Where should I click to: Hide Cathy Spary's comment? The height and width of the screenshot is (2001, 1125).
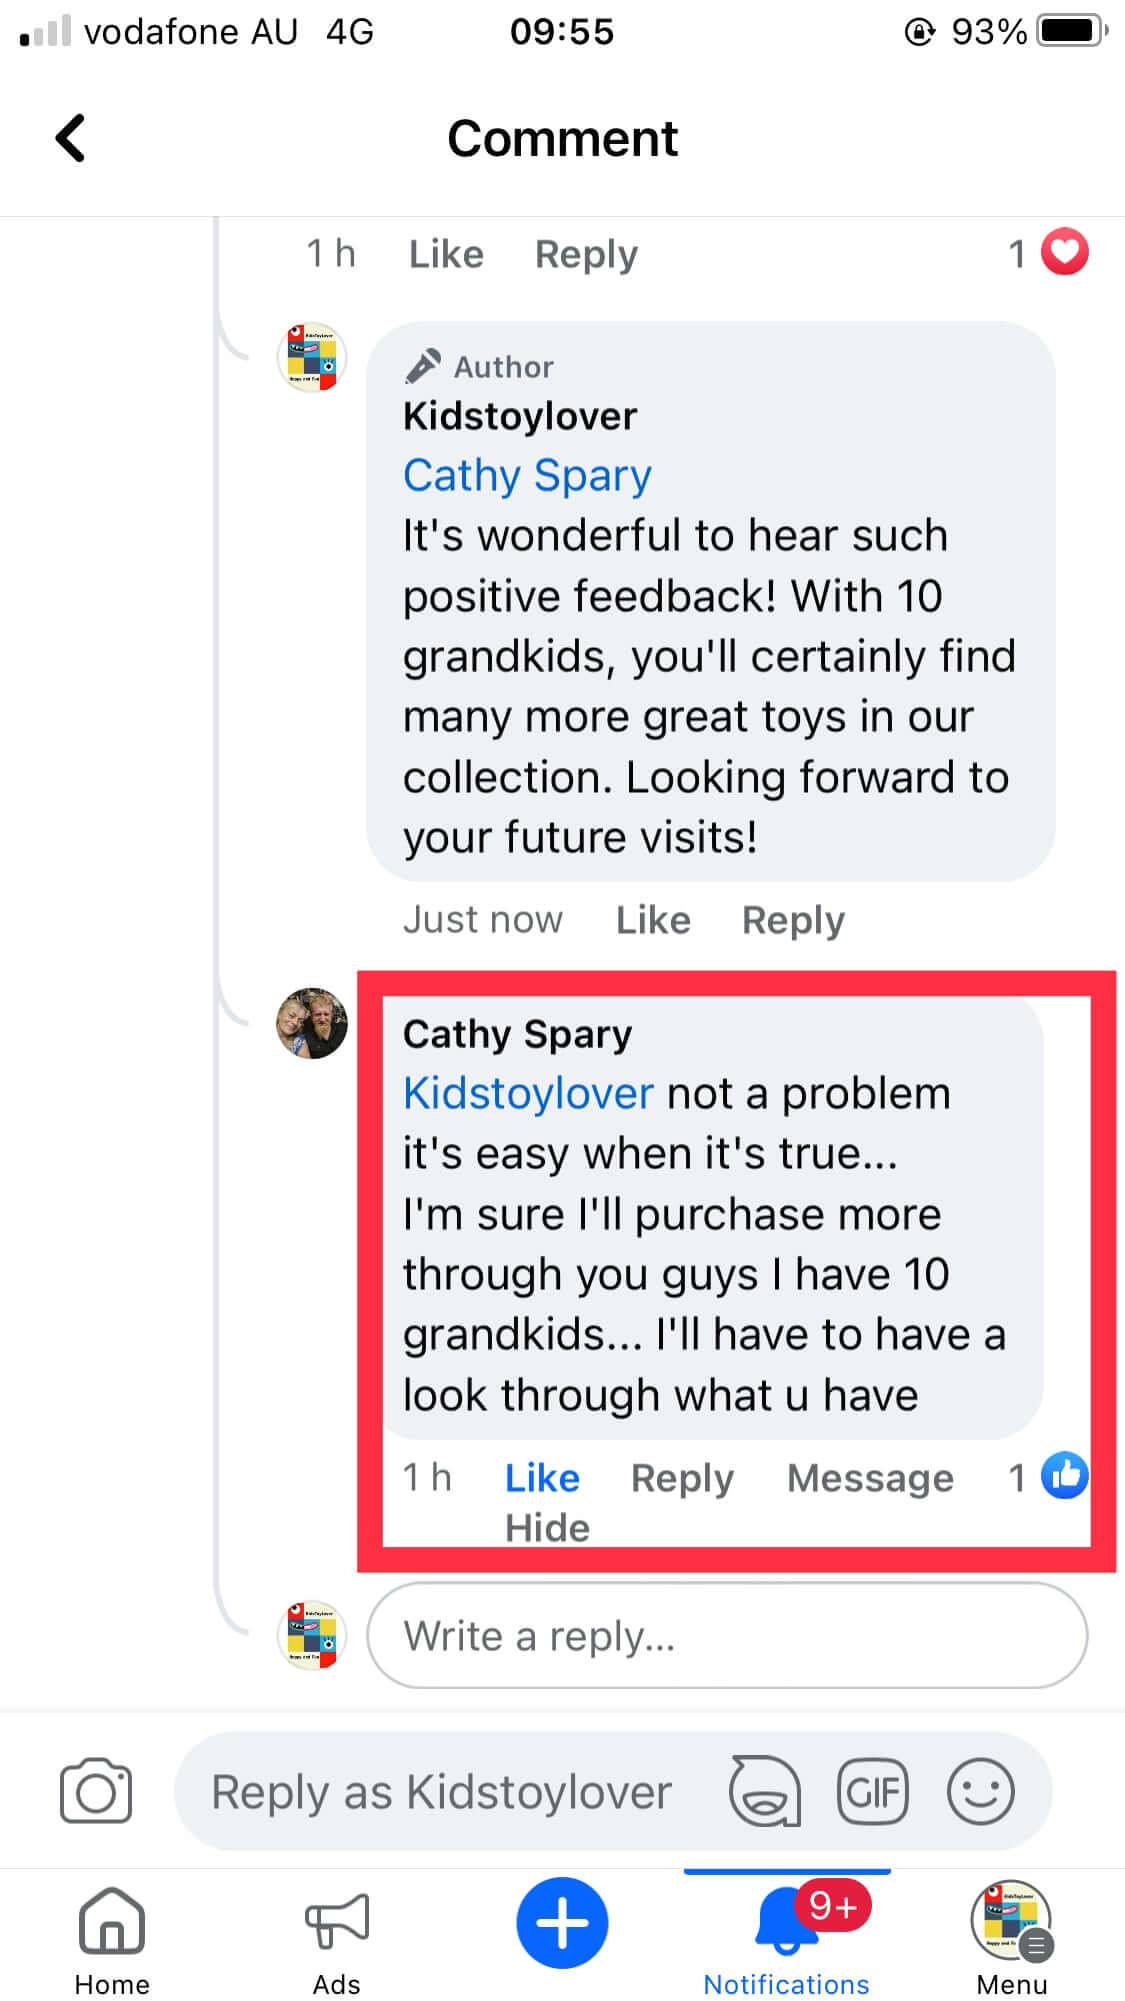[547, 1528]
